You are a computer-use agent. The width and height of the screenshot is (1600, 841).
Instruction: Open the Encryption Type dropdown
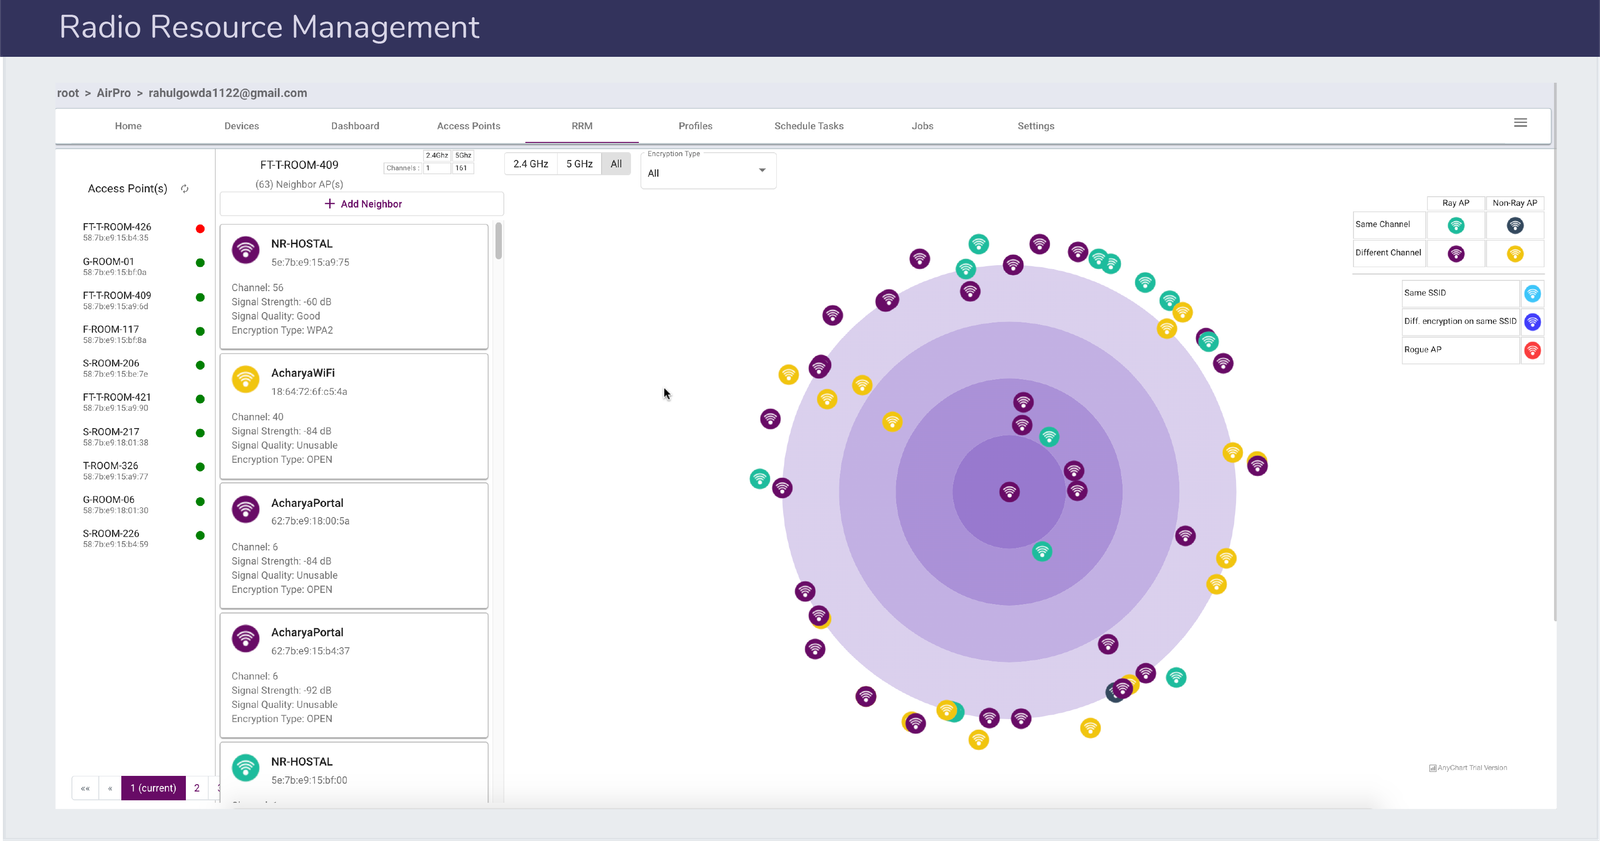coord(708,172)
